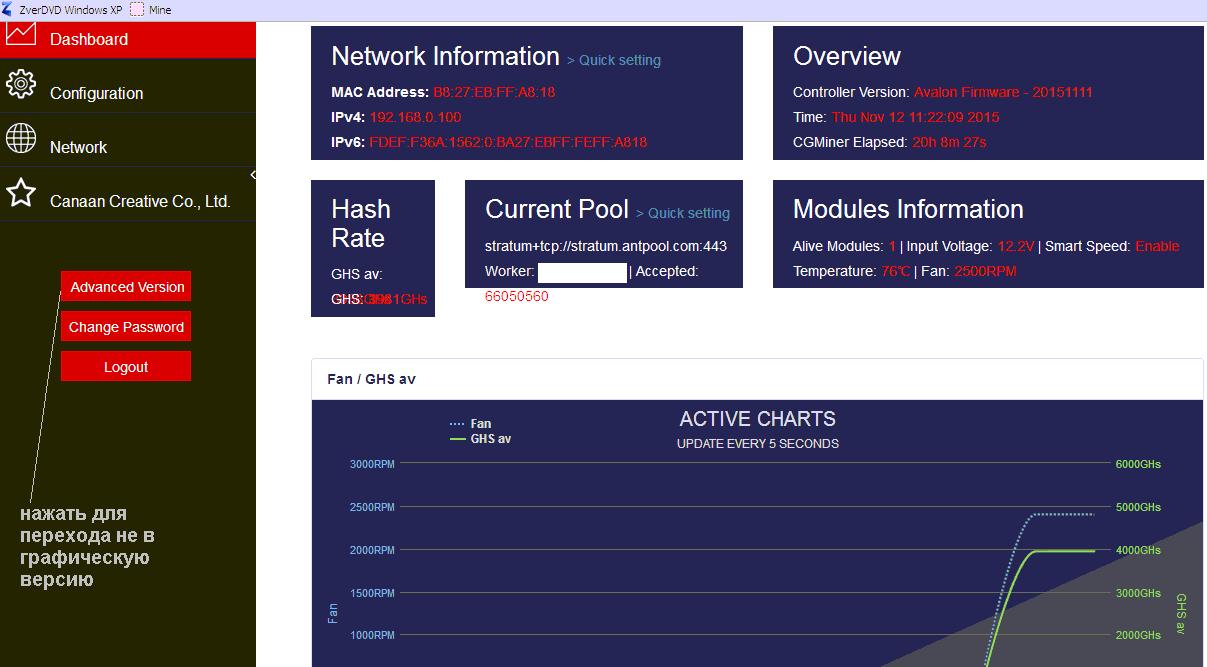Collapse the sidebar using the arrow handle
The image size is (1207, 667).
point(253,175)
